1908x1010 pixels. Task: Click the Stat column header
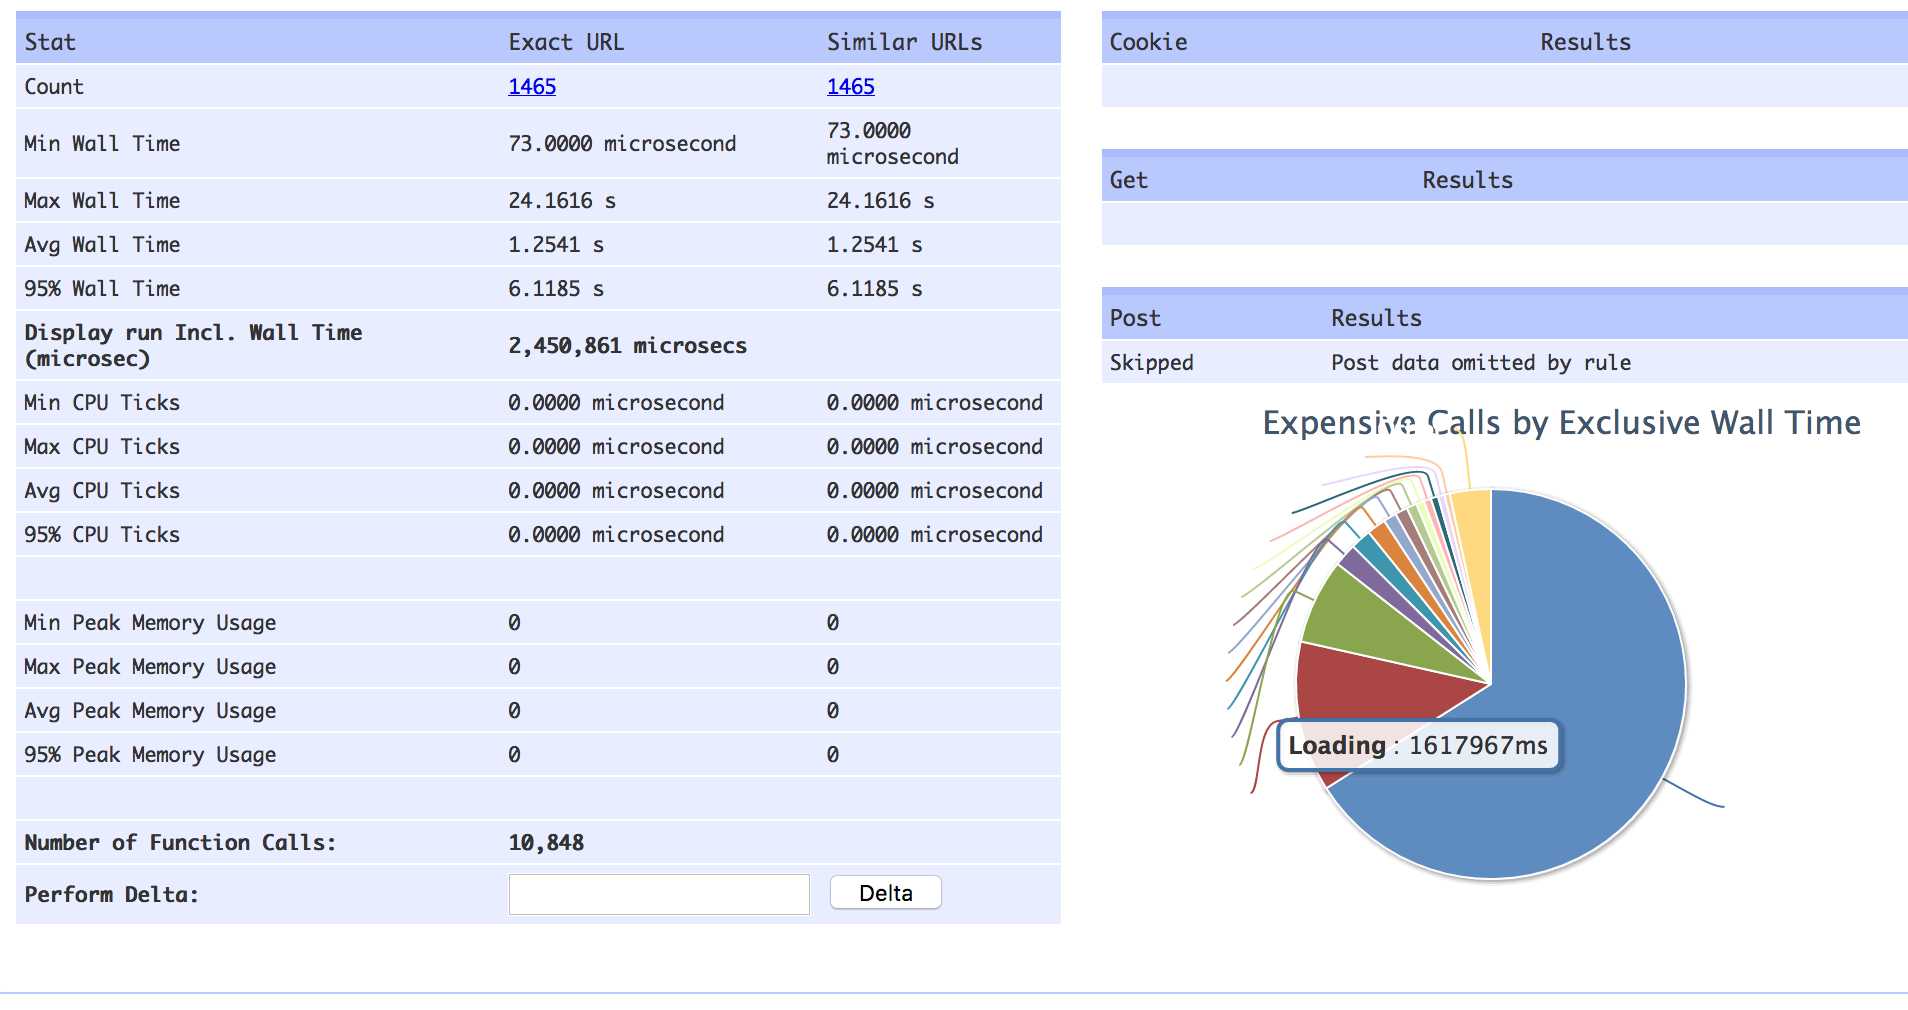tap(50, 42)
